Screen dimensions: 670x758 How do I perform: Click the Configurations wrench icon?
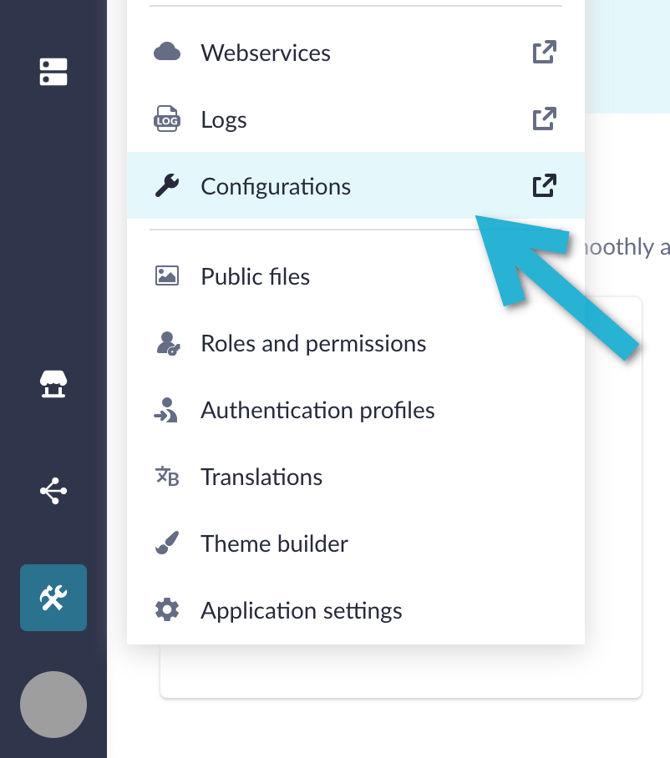click(x=167, y=186)
